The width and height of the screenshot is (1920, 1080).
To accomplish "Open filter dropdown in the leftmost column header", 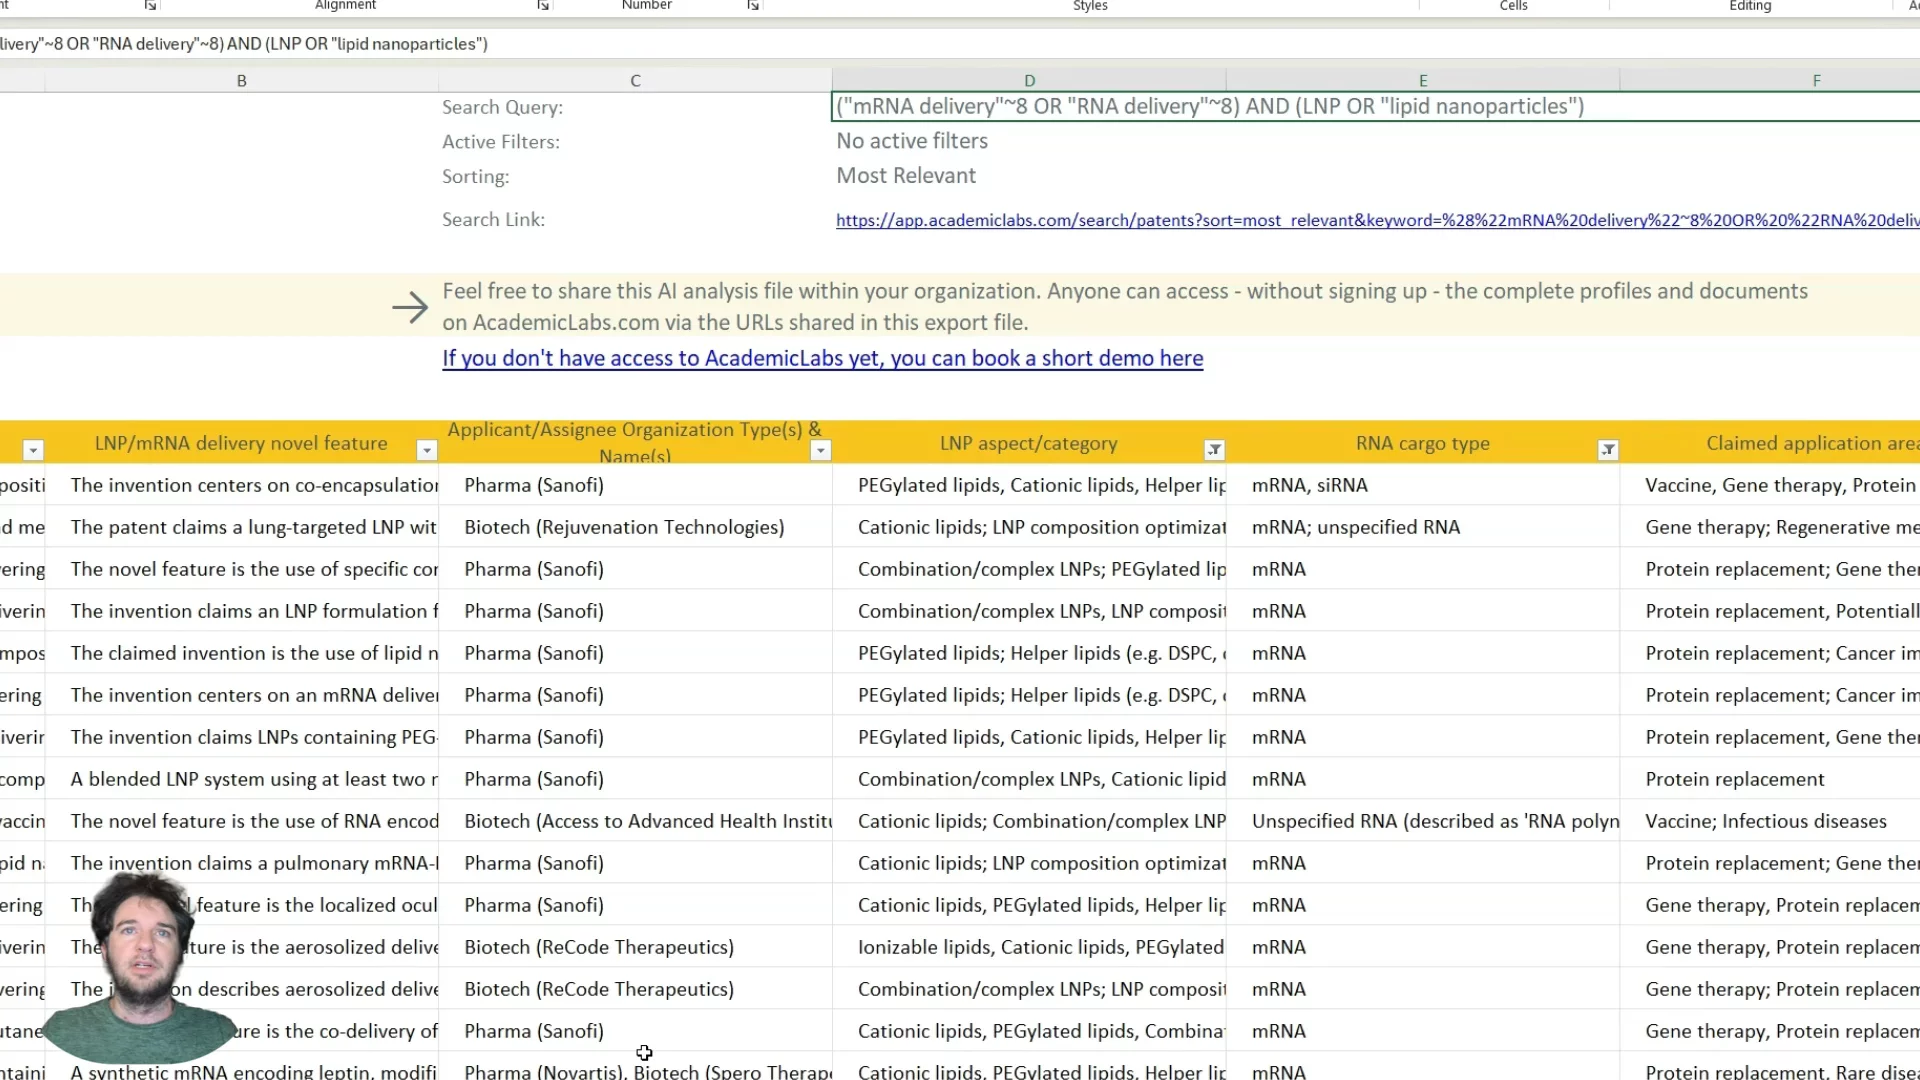I will (x=33, y=451).
